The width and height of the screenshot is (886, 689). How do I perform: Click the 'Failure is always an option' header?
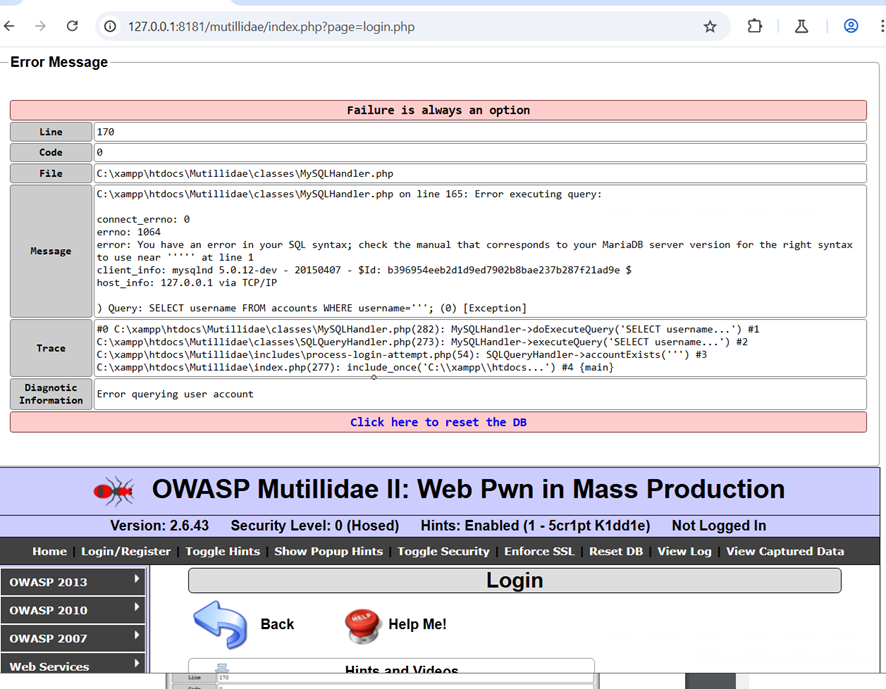(438, 110)
